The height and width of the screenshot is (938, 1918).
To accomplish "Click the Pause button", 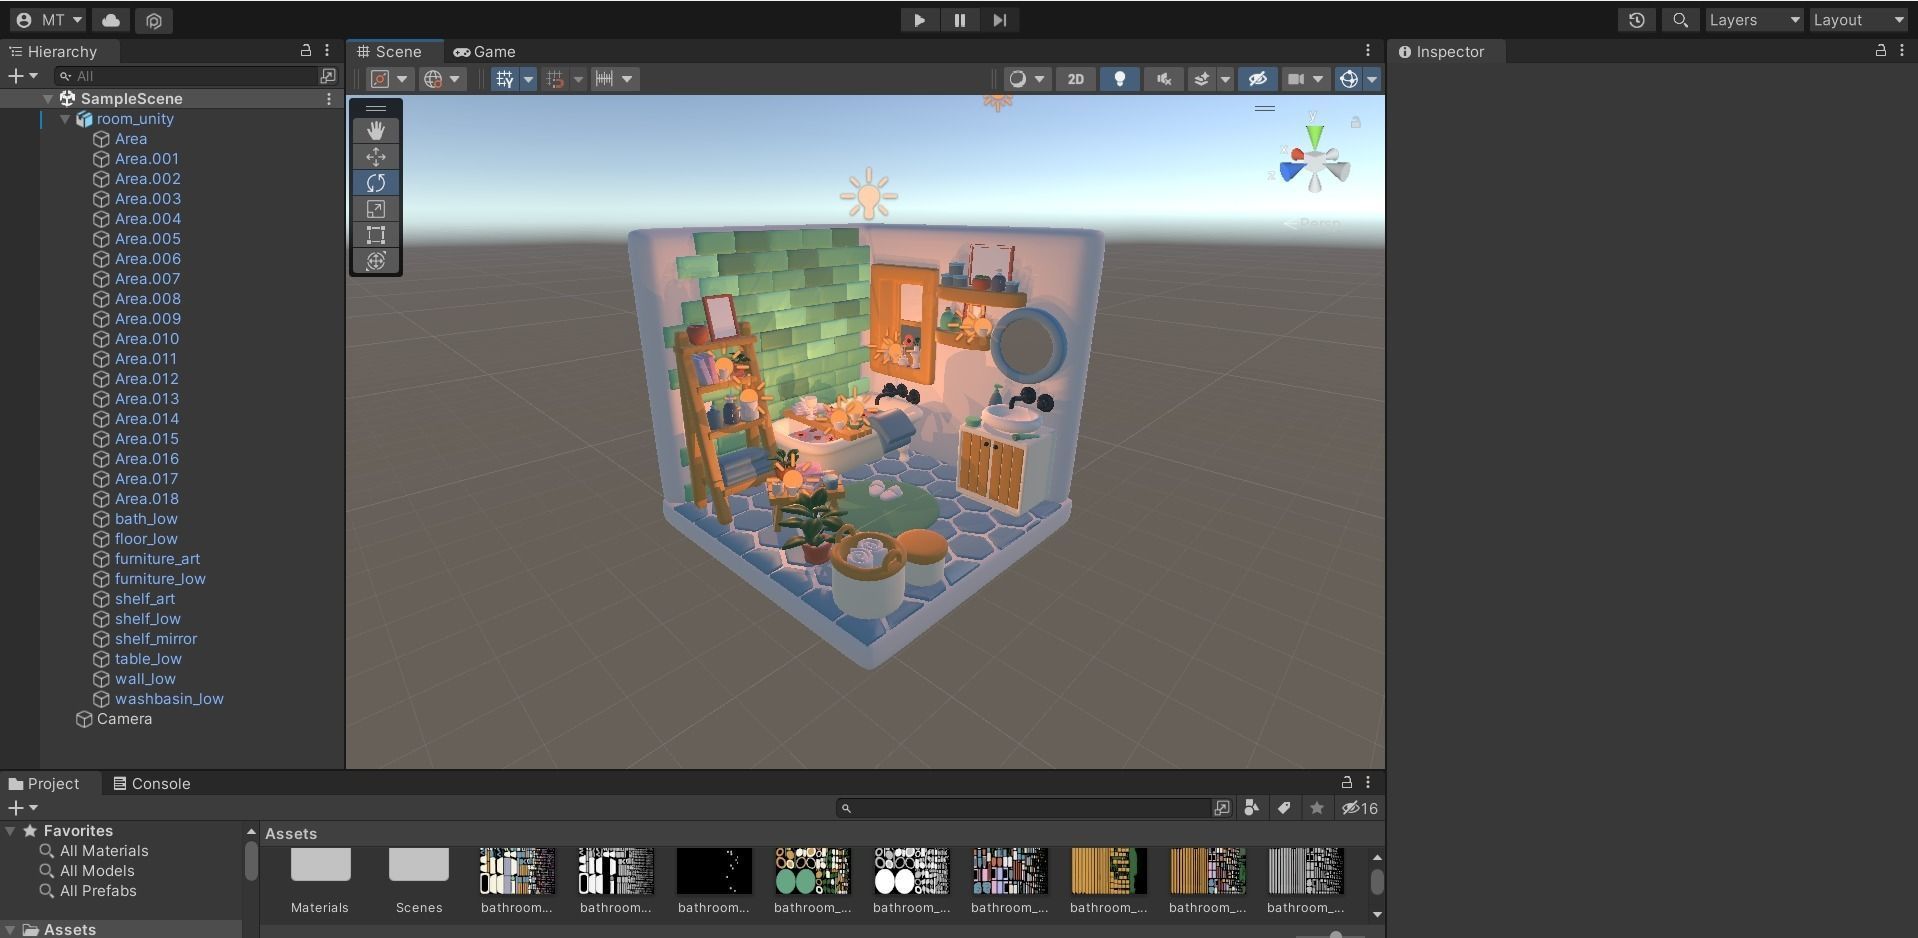I will coord(959,20).
